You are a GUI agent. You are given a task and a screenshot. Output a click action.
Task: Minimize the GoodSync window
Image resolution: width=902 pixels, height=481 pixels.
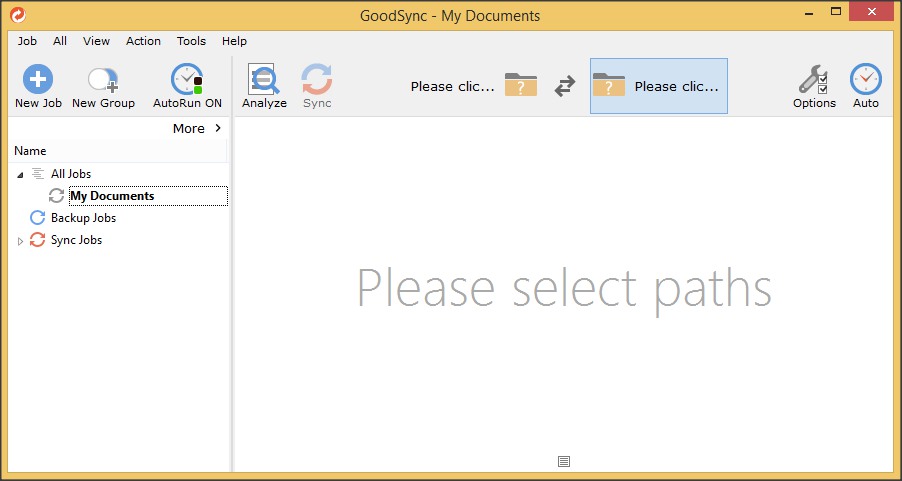click(809, 12)
